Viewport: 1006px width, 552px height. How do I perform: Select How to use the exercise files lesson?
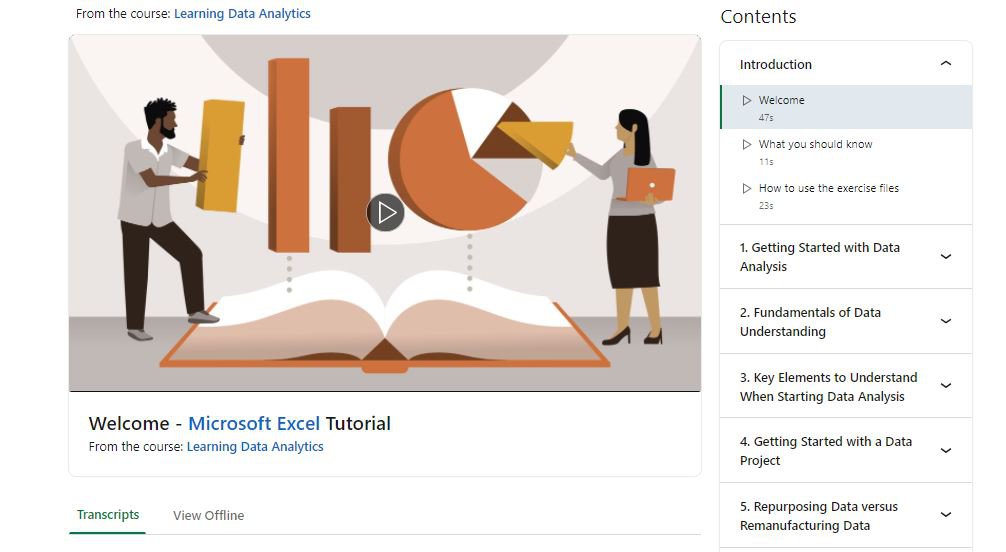[846, 196]
